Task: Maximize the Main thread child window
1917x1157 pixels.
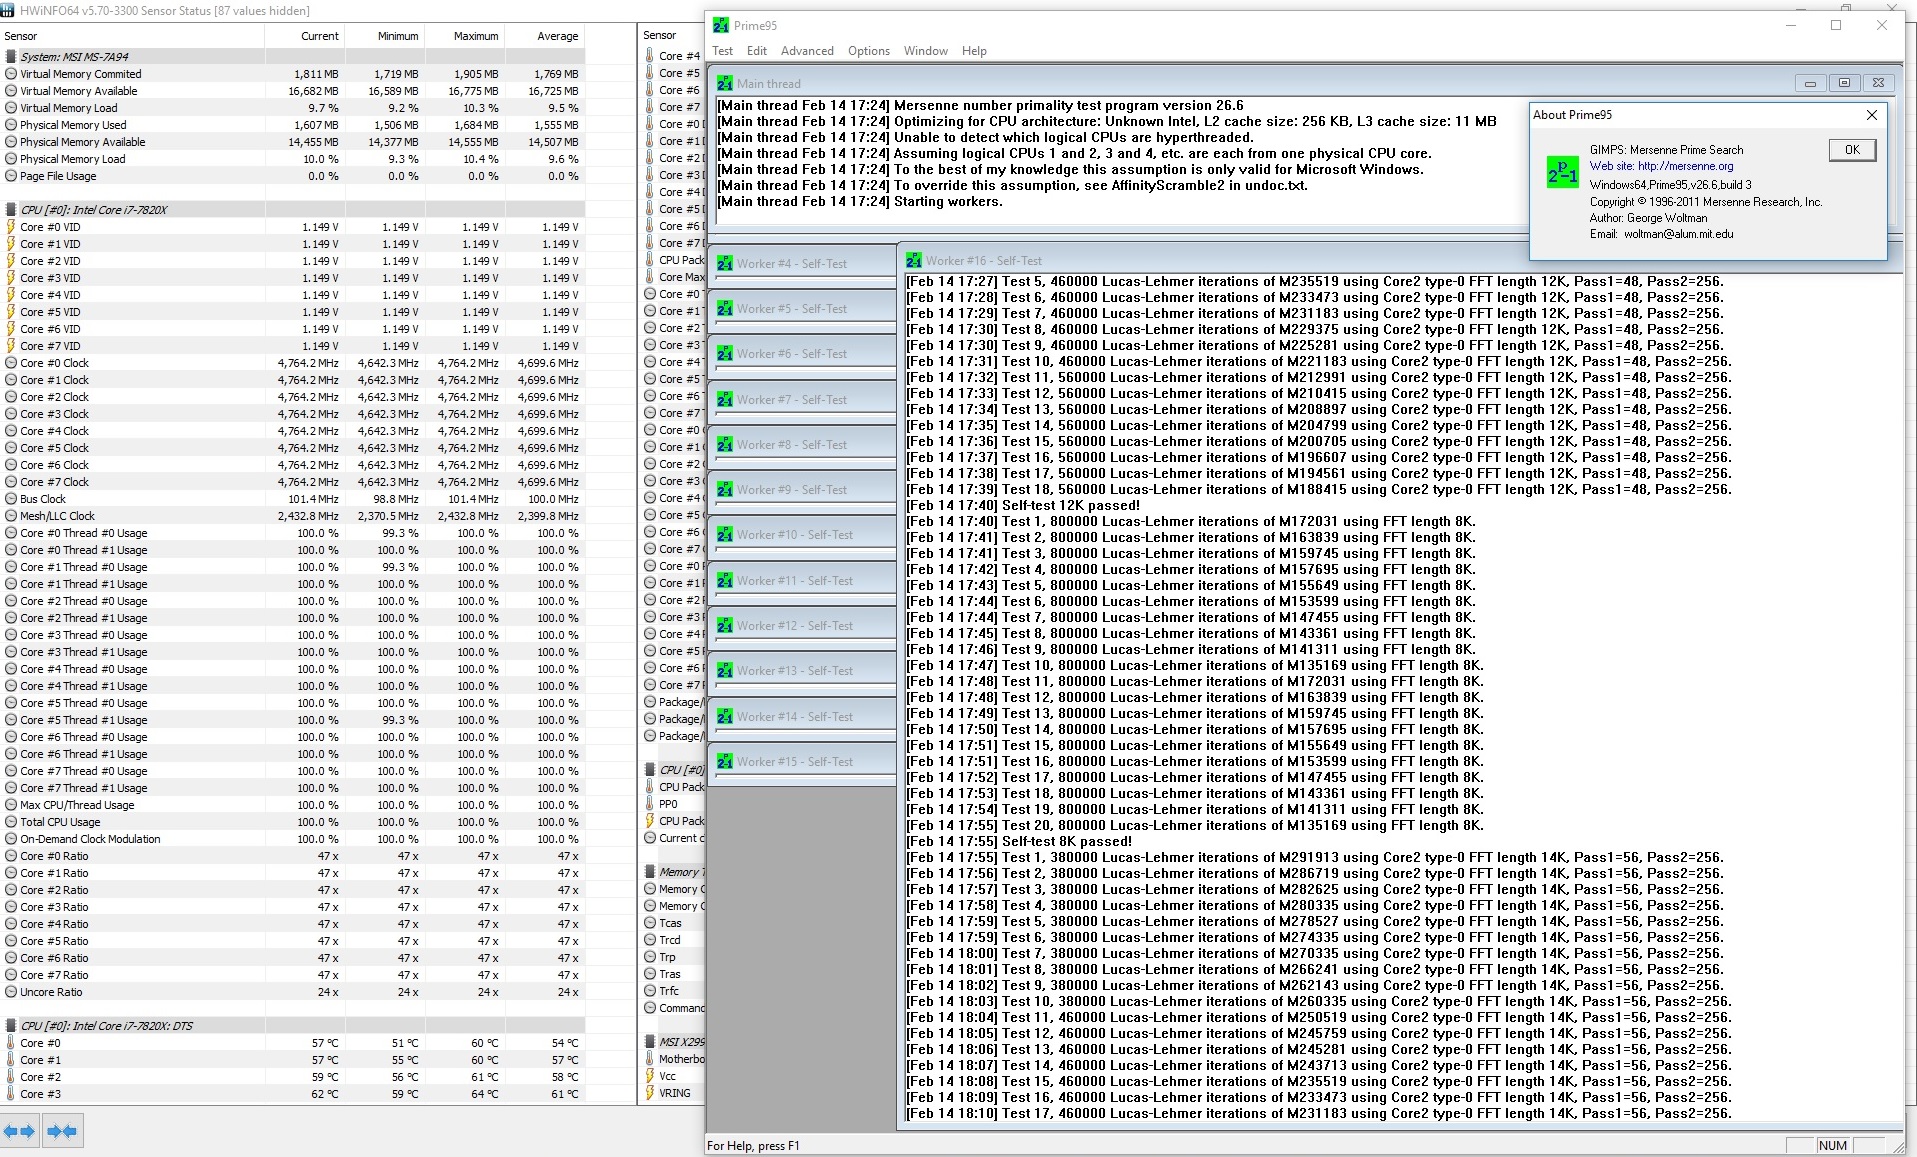Action: pos(1844,84)
